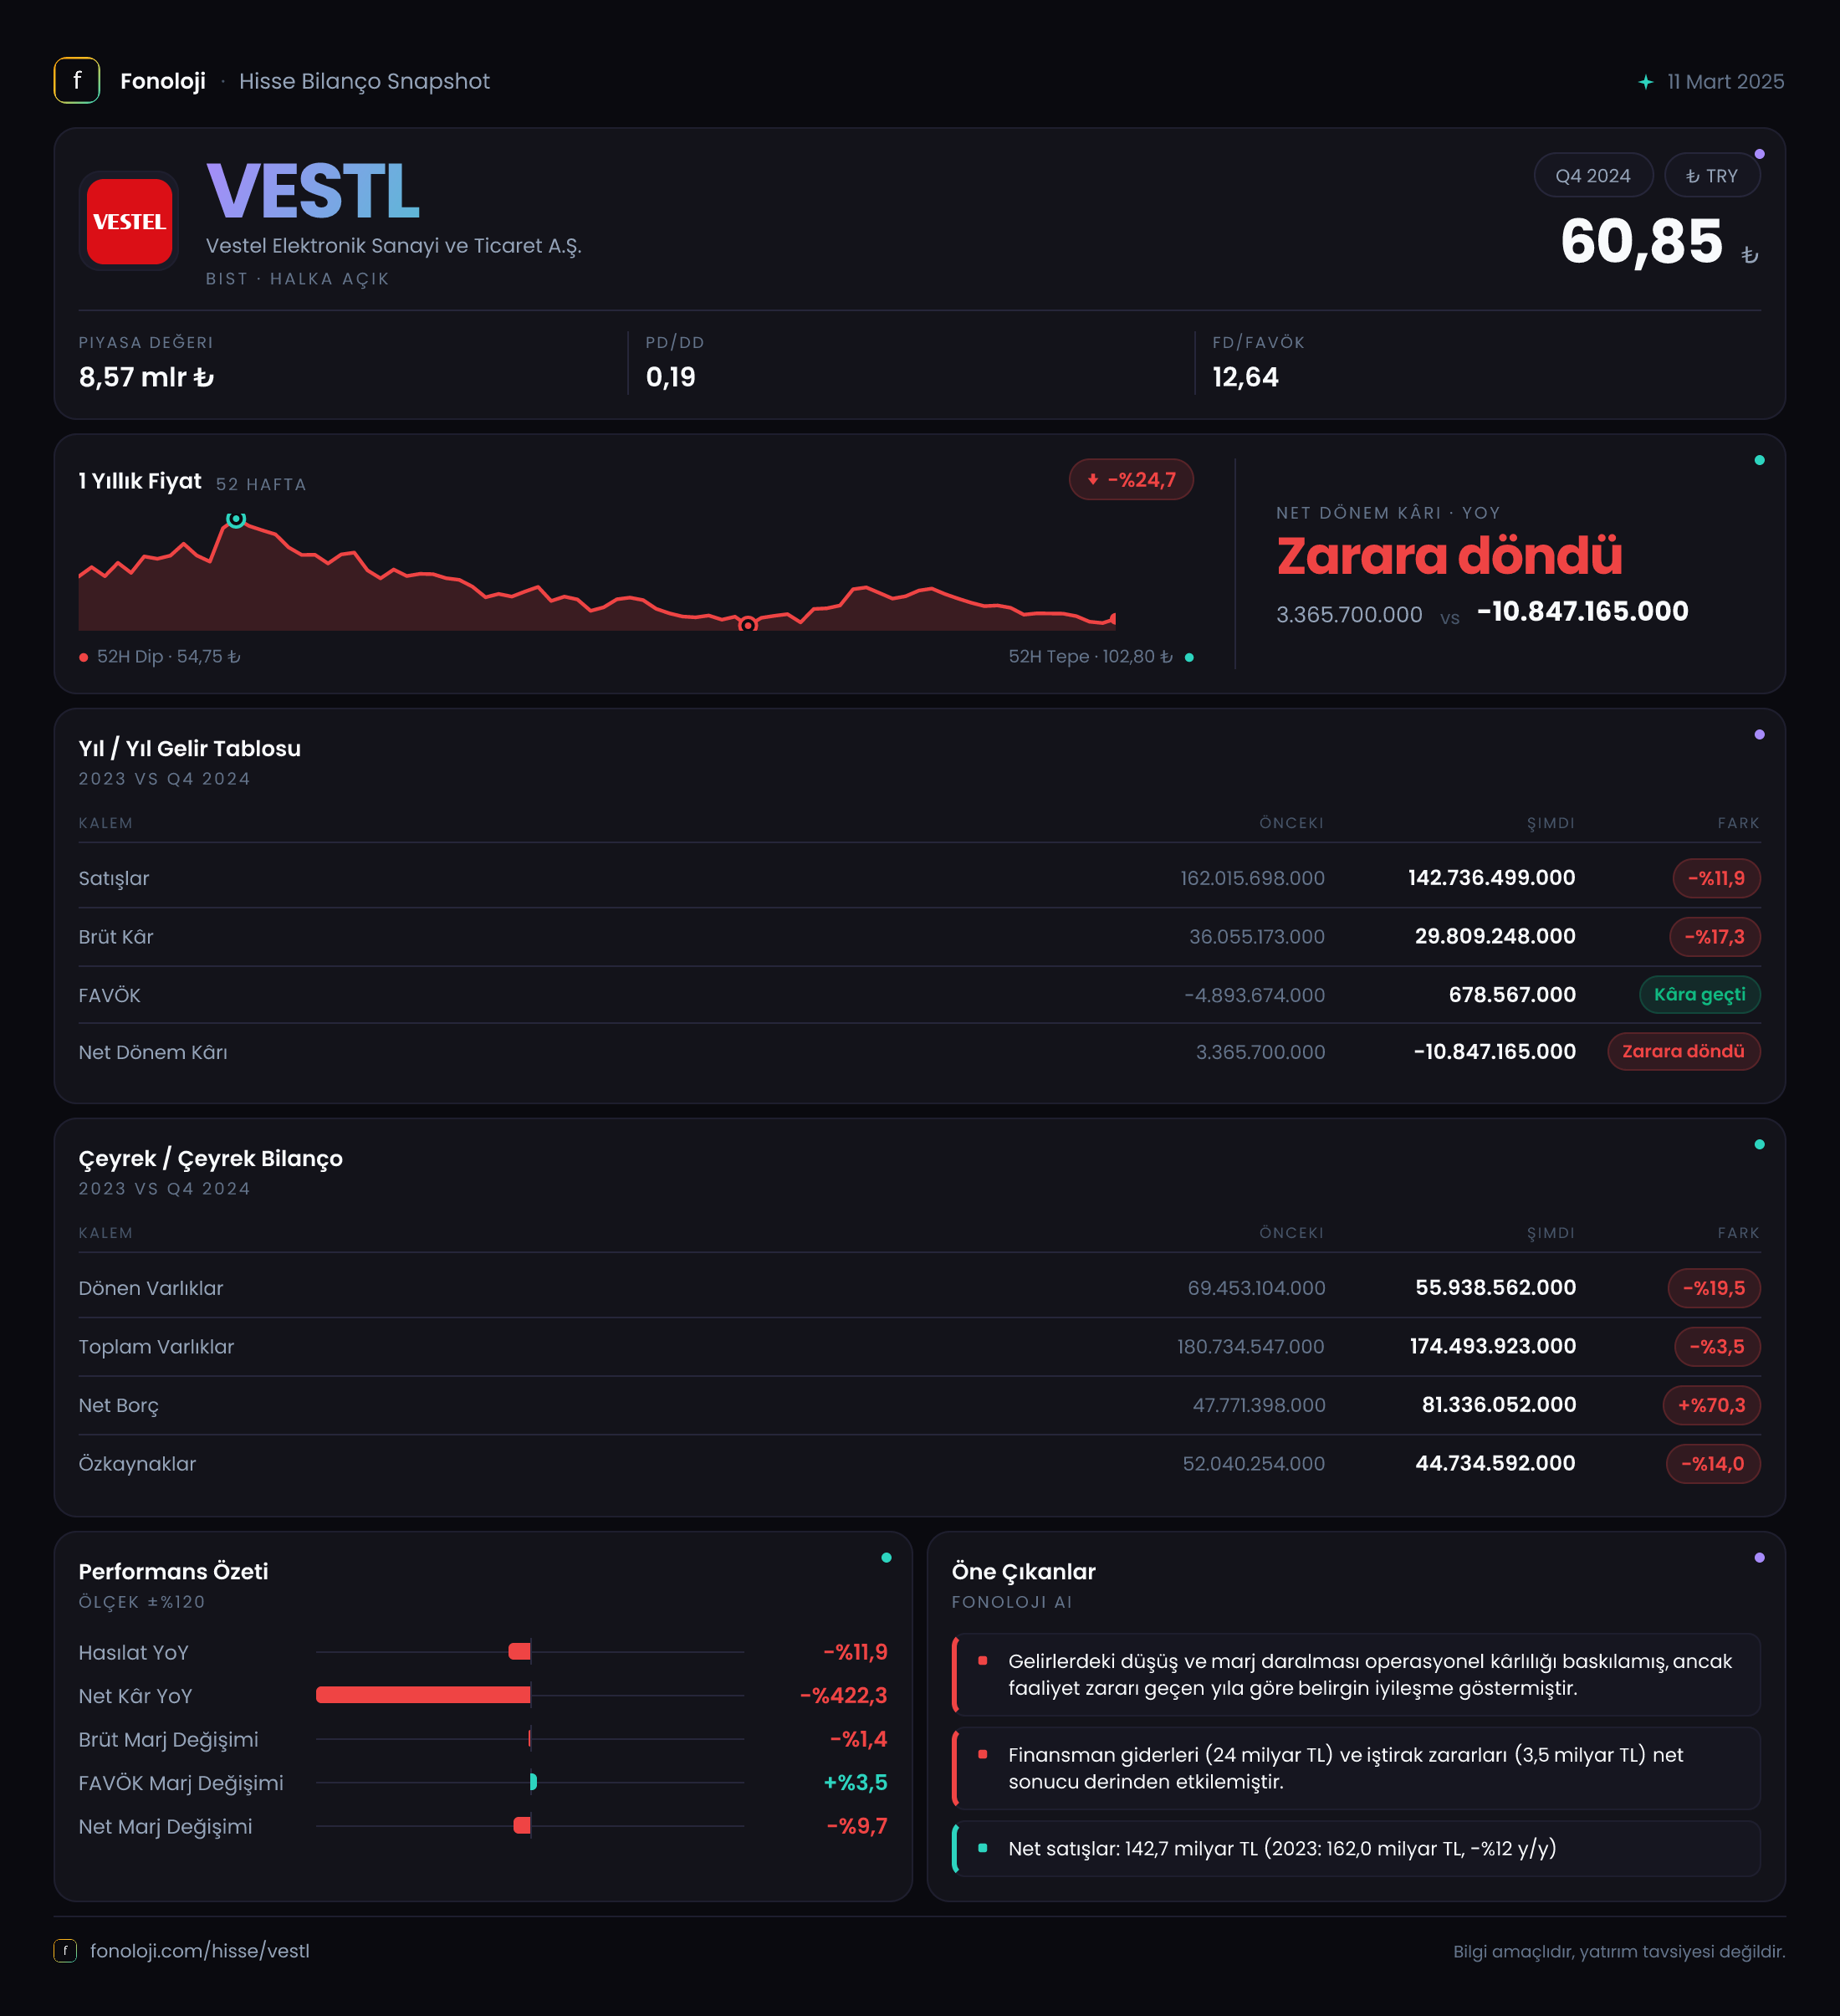Click the small Fonoloji icon in footer
This screenshot has width=1840, height=2016.
(65, 1950)
